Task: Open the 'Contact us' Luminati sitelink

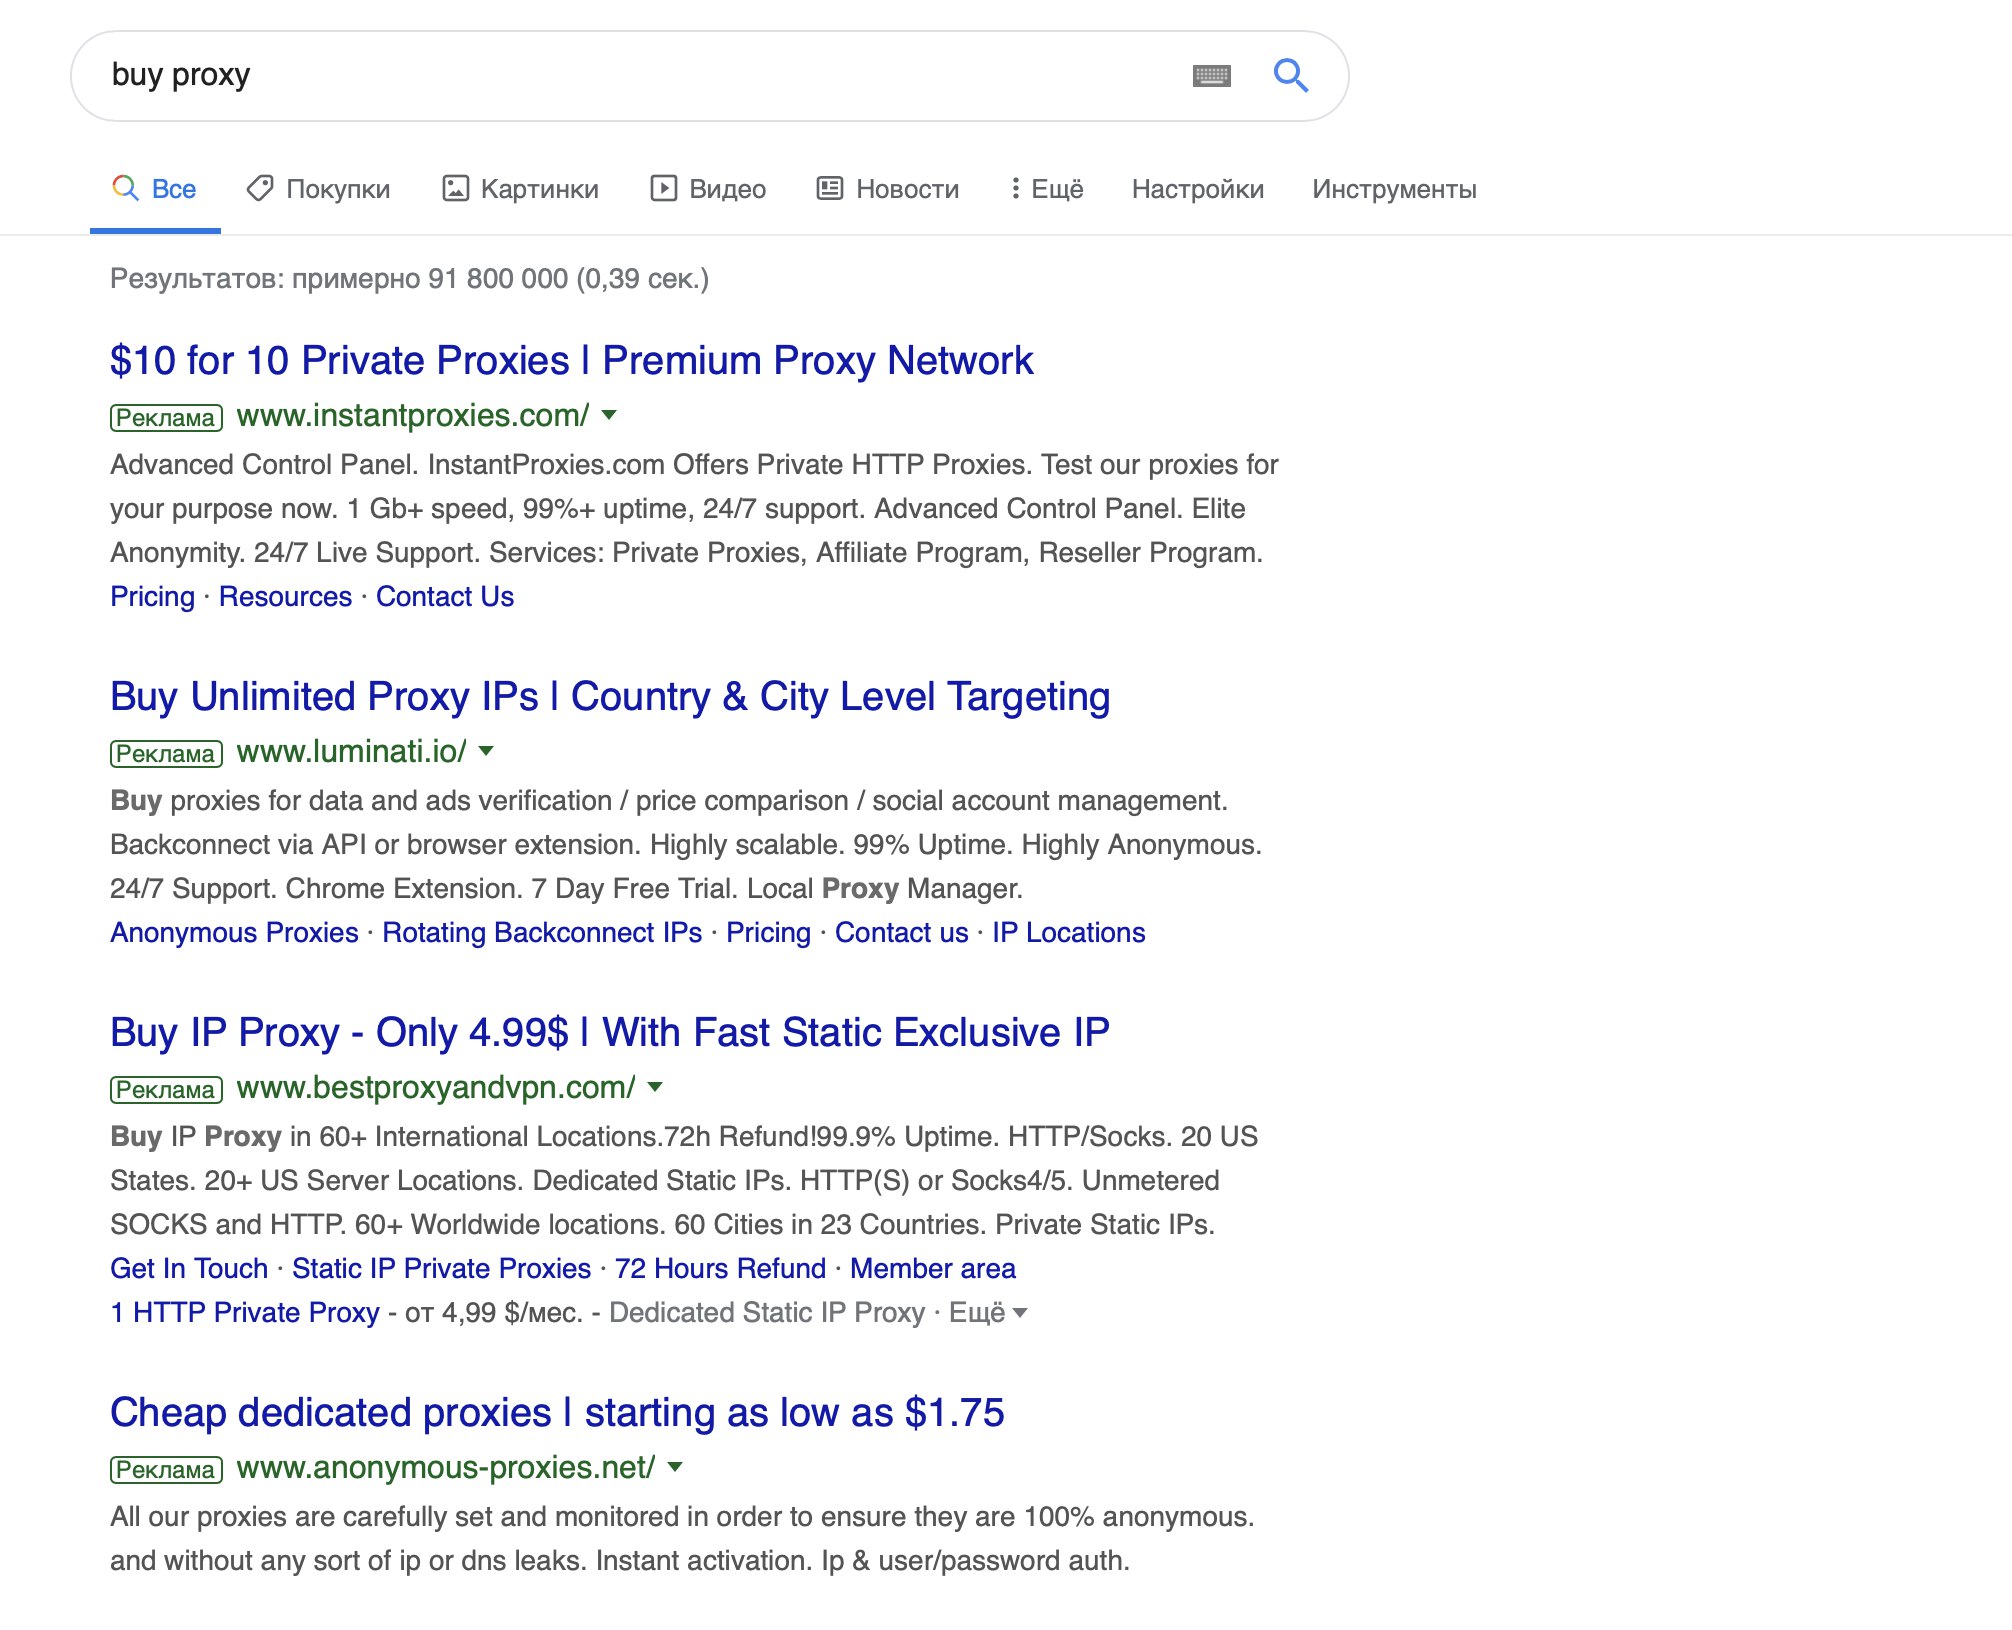Action: coord(902,933)
